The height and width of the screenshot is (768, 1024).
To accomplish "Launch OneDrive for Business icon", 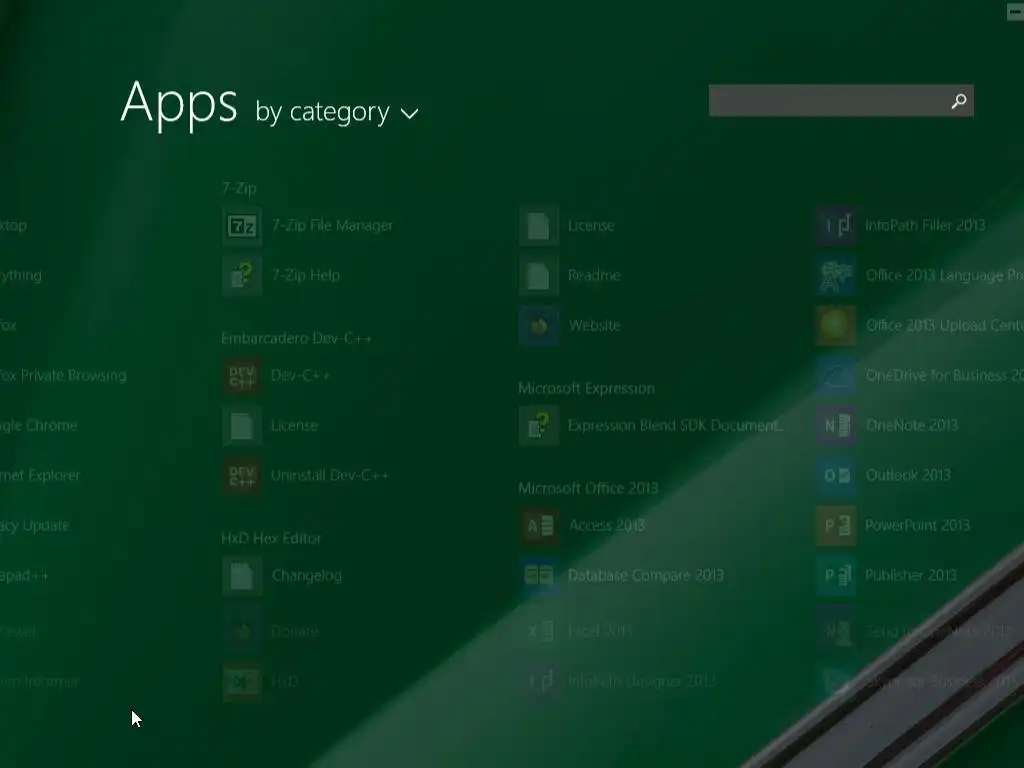I will click(836, 376).
